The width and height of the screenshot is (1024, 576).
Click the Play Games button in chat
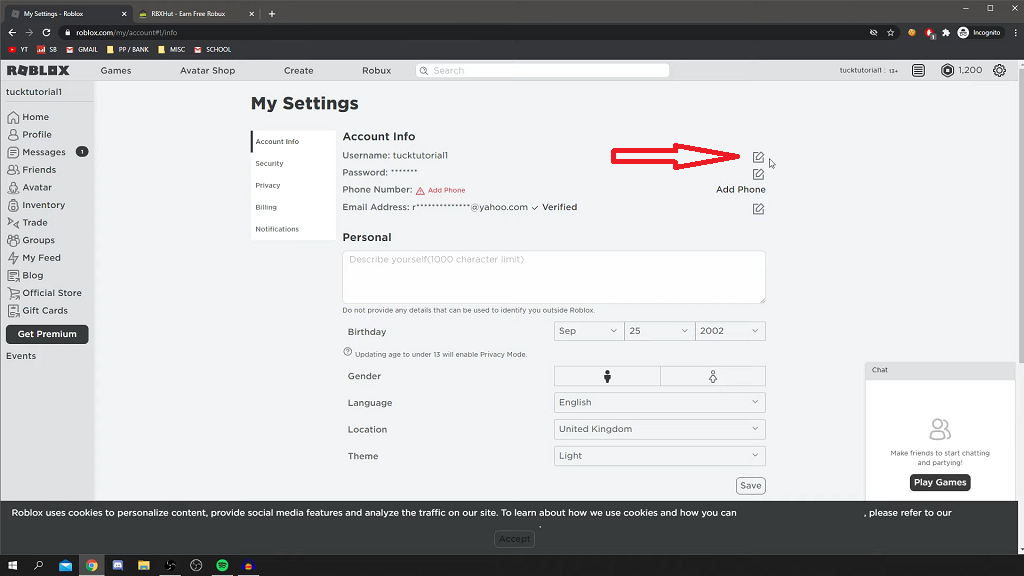[940, 482]
